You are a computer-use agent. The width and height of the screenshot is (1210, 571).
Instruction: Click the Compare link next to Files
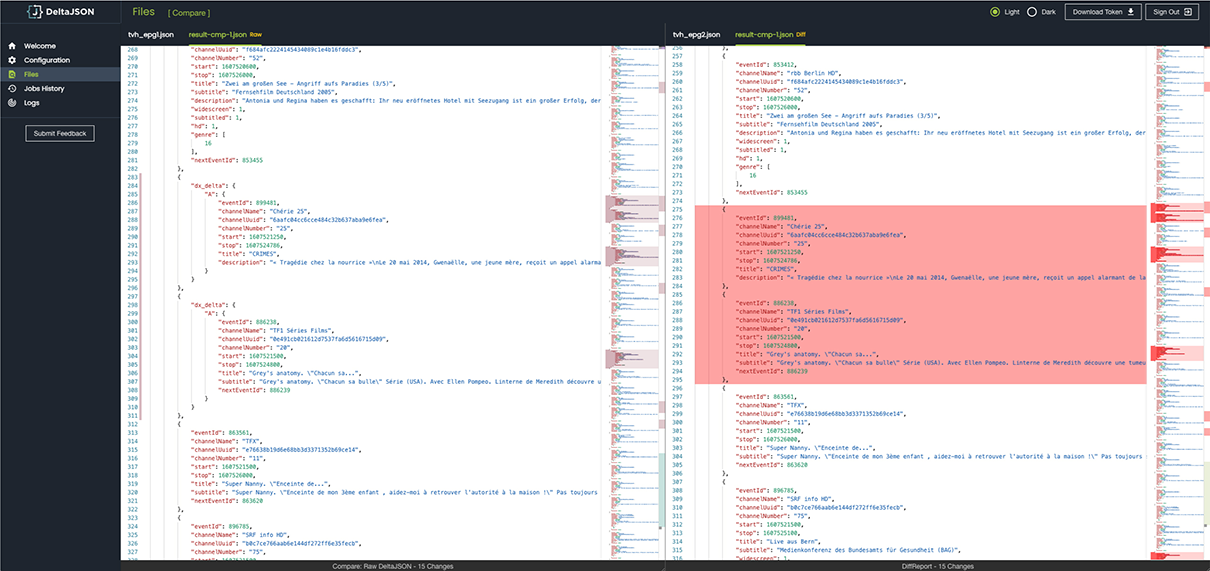click(189, 13)
